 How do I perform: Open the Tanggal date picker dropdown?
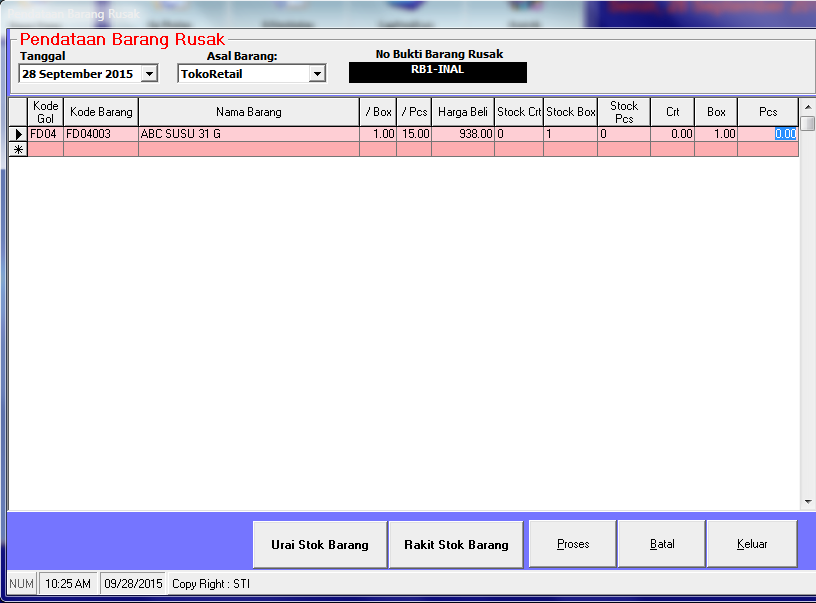[150, 72]
